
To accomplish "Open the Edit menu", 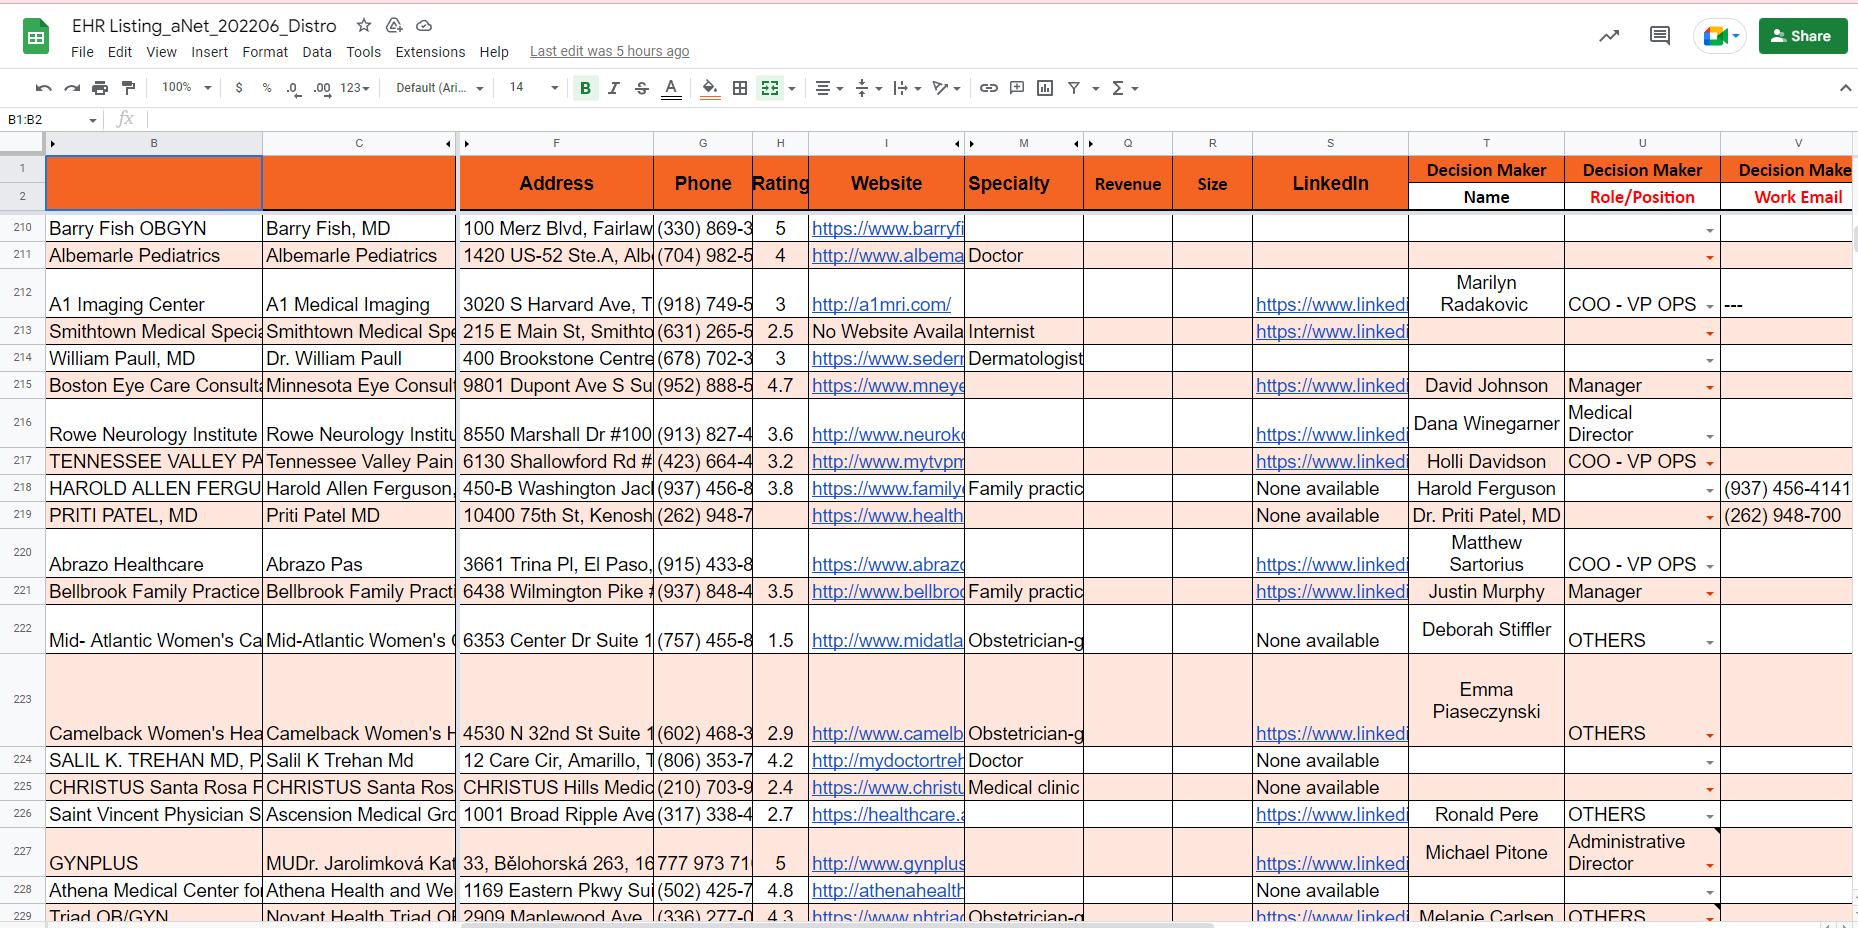I will point(120,52).
